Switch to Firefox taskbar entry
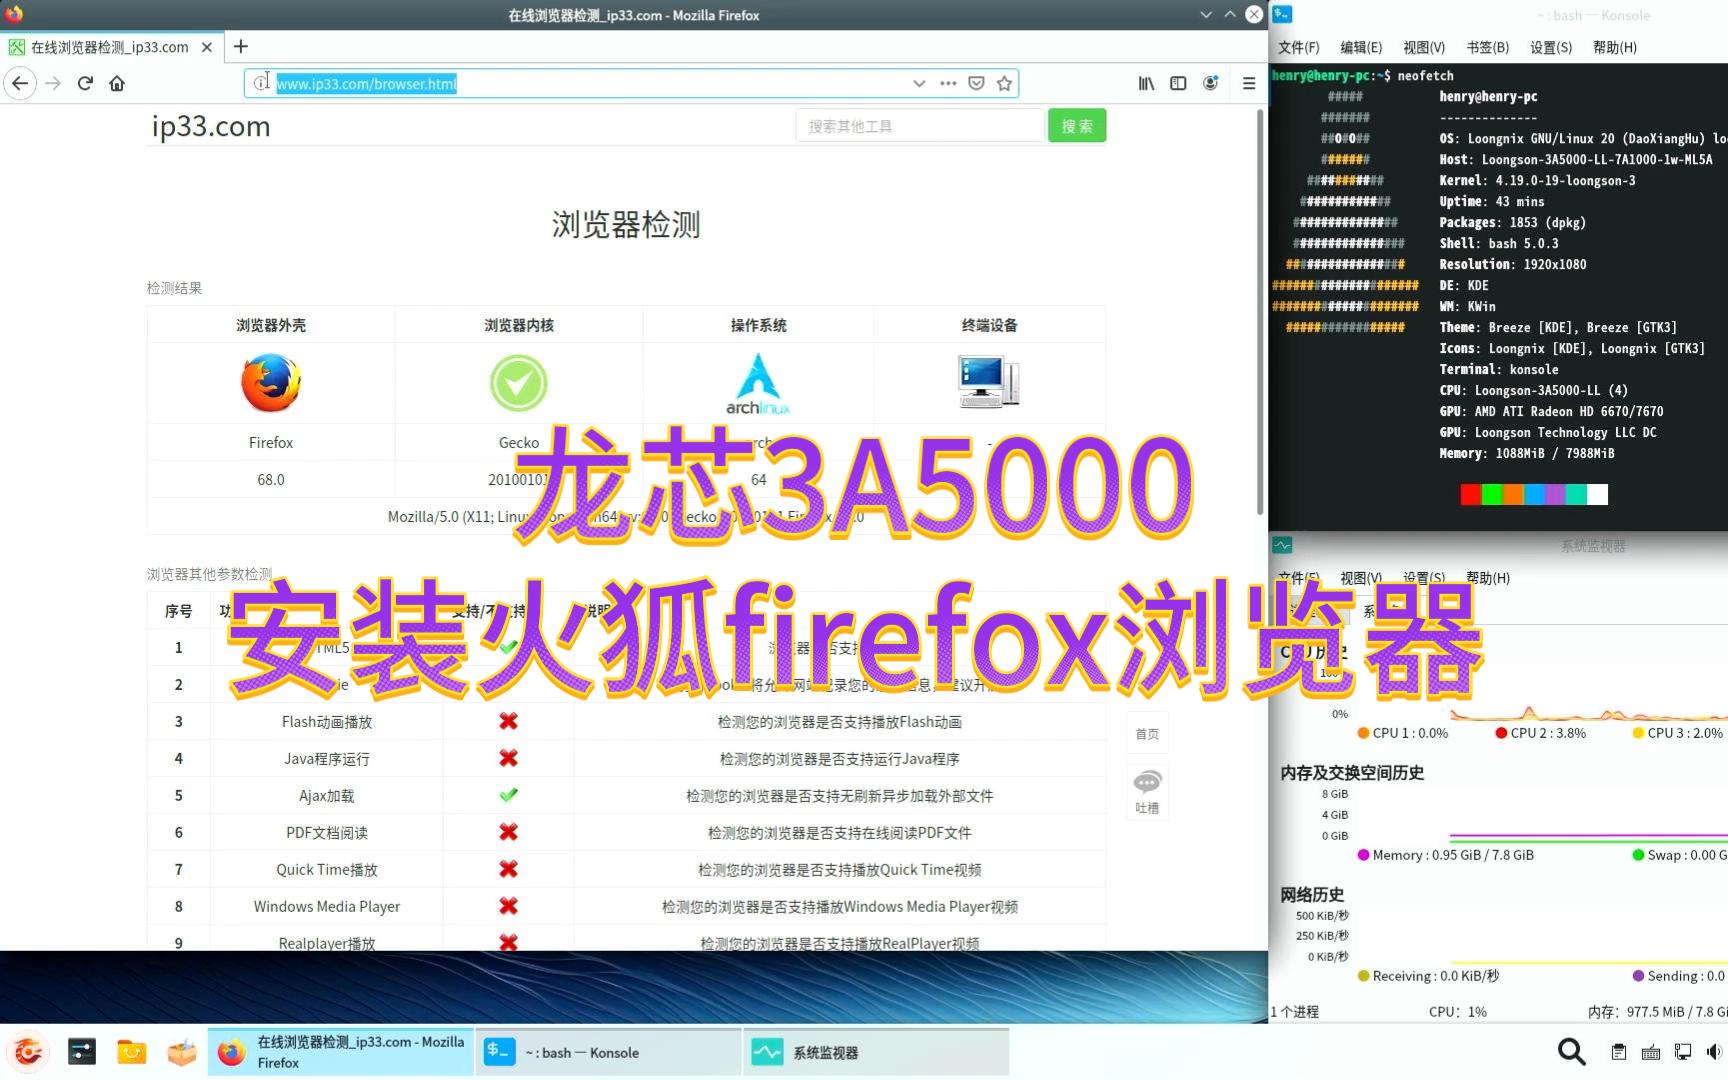This screenshot has height=1080, width=1728. [341, 1052]
